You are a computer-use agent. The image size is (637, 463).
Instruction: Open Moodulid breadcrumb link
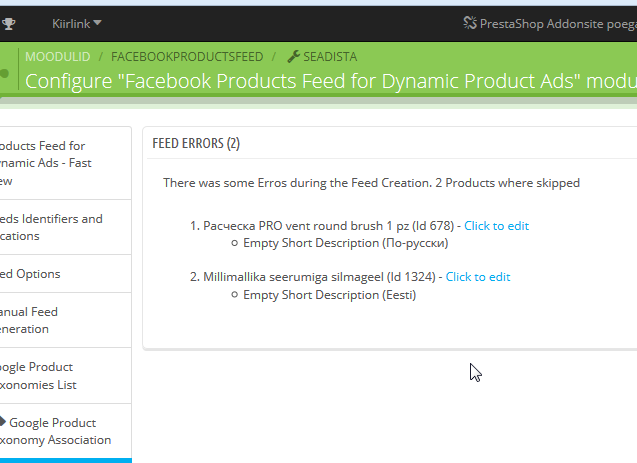tap(56, 57)
